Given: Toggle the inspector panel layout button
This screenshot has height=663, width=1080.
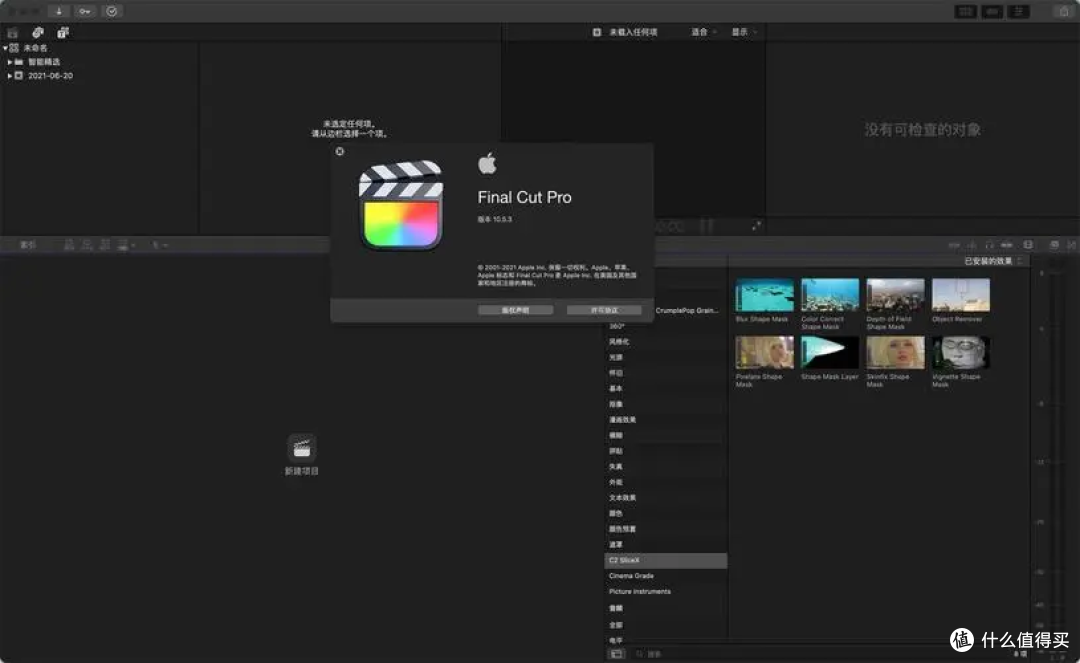Looking at the screenshot, I should coord(1018,11).
